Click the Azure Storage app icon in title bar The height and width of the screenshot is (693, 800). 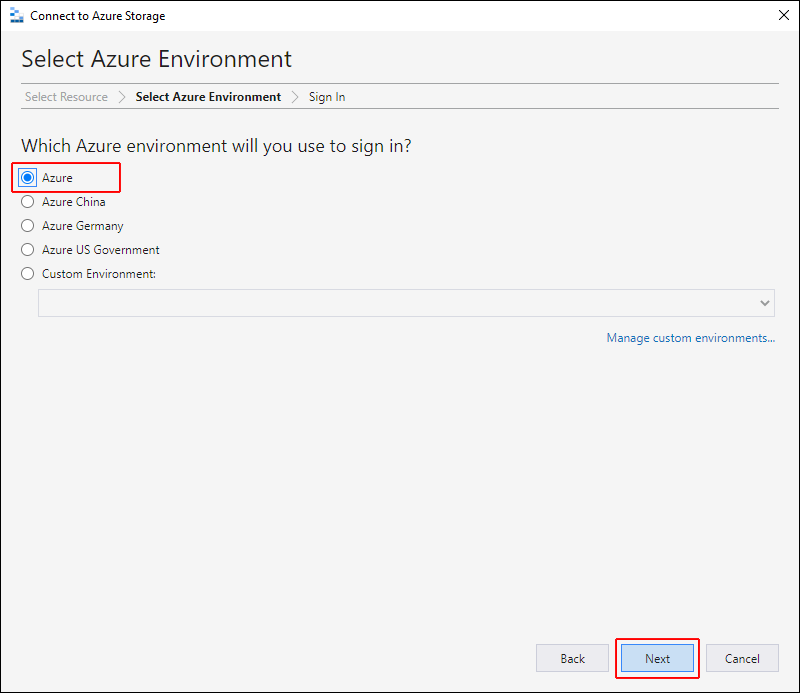16,16
